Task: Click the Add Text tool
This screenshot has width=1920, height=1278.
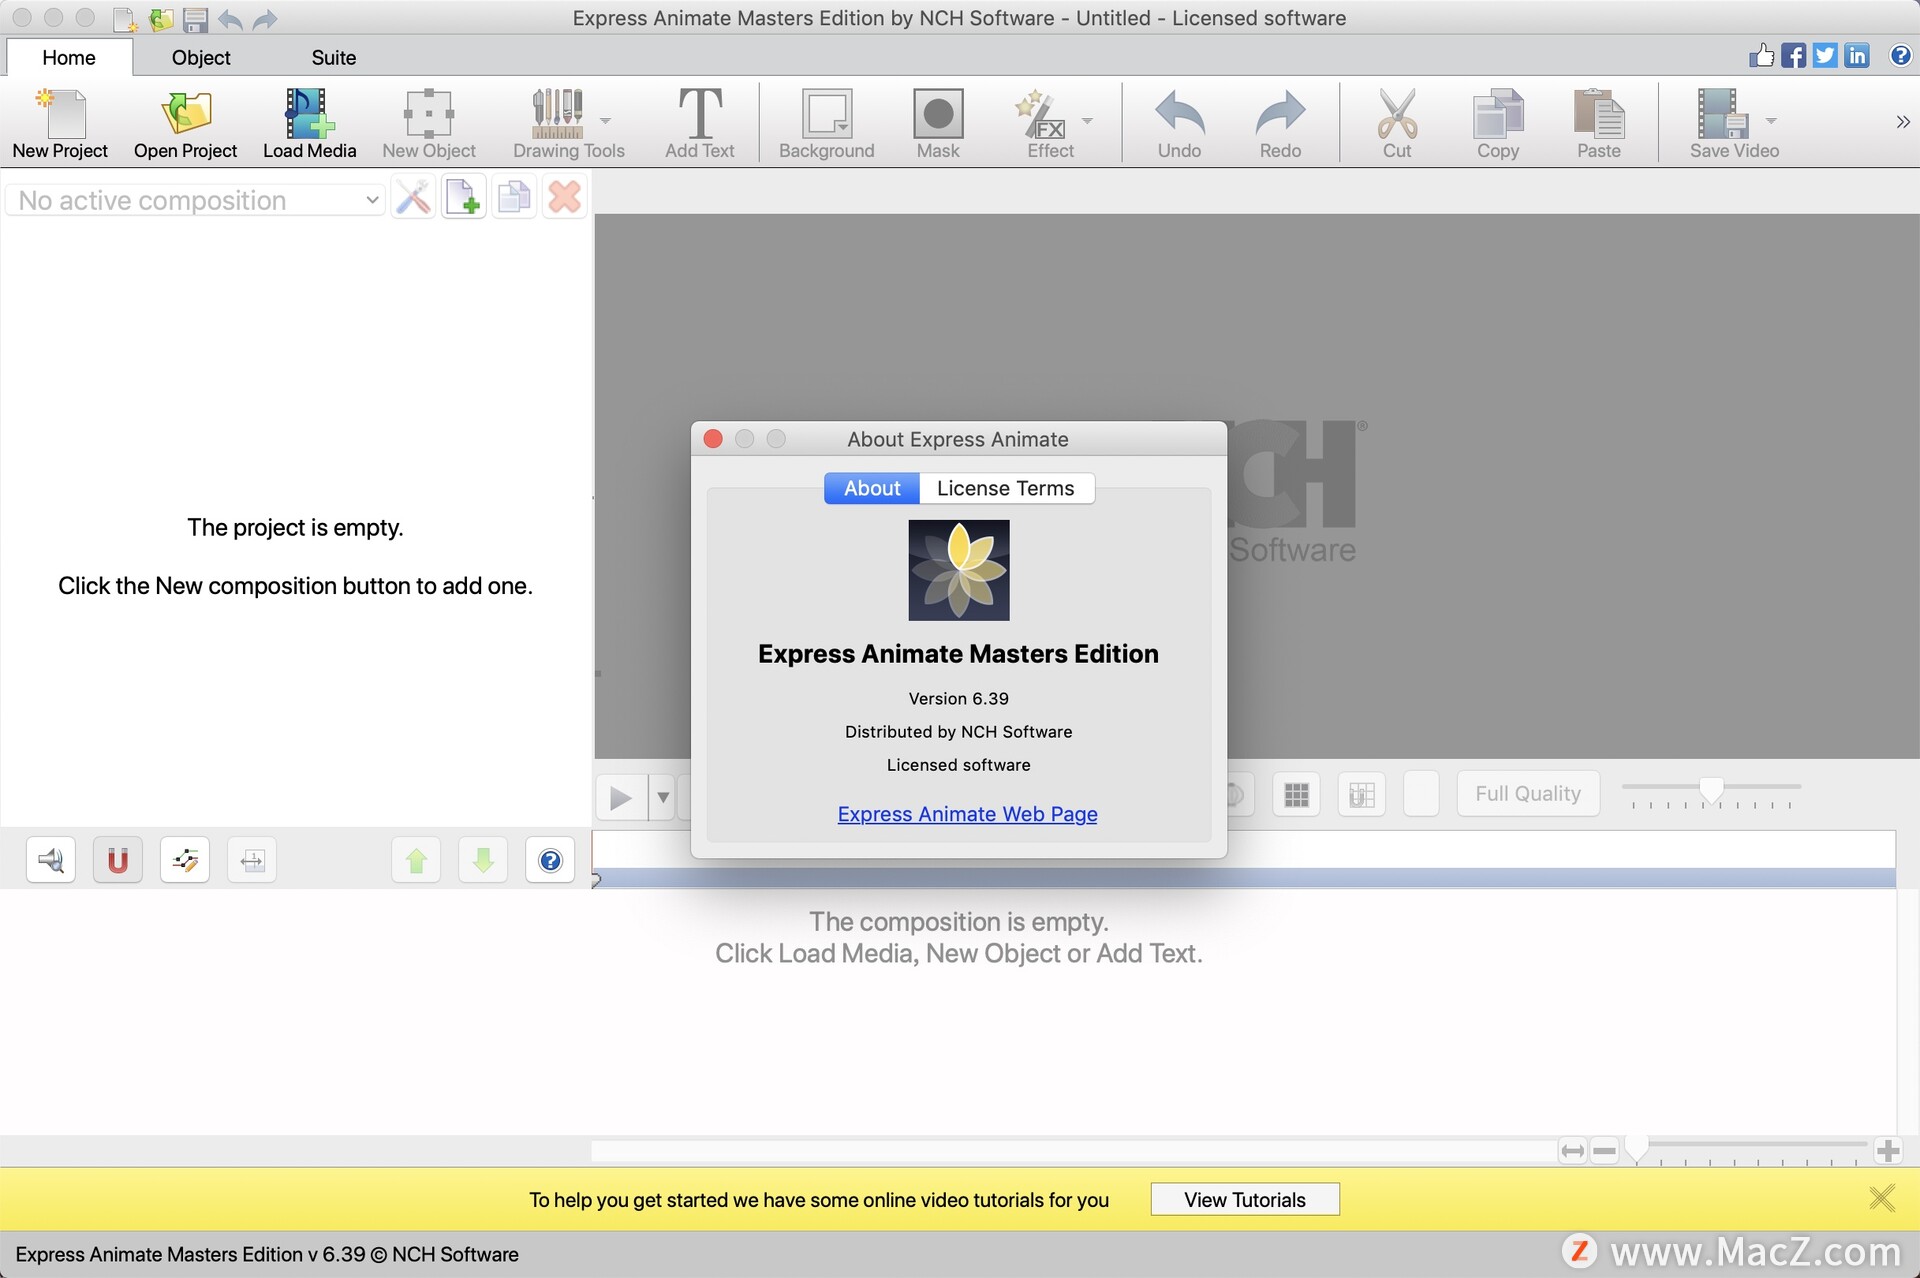Action: (x=700, y=123)
